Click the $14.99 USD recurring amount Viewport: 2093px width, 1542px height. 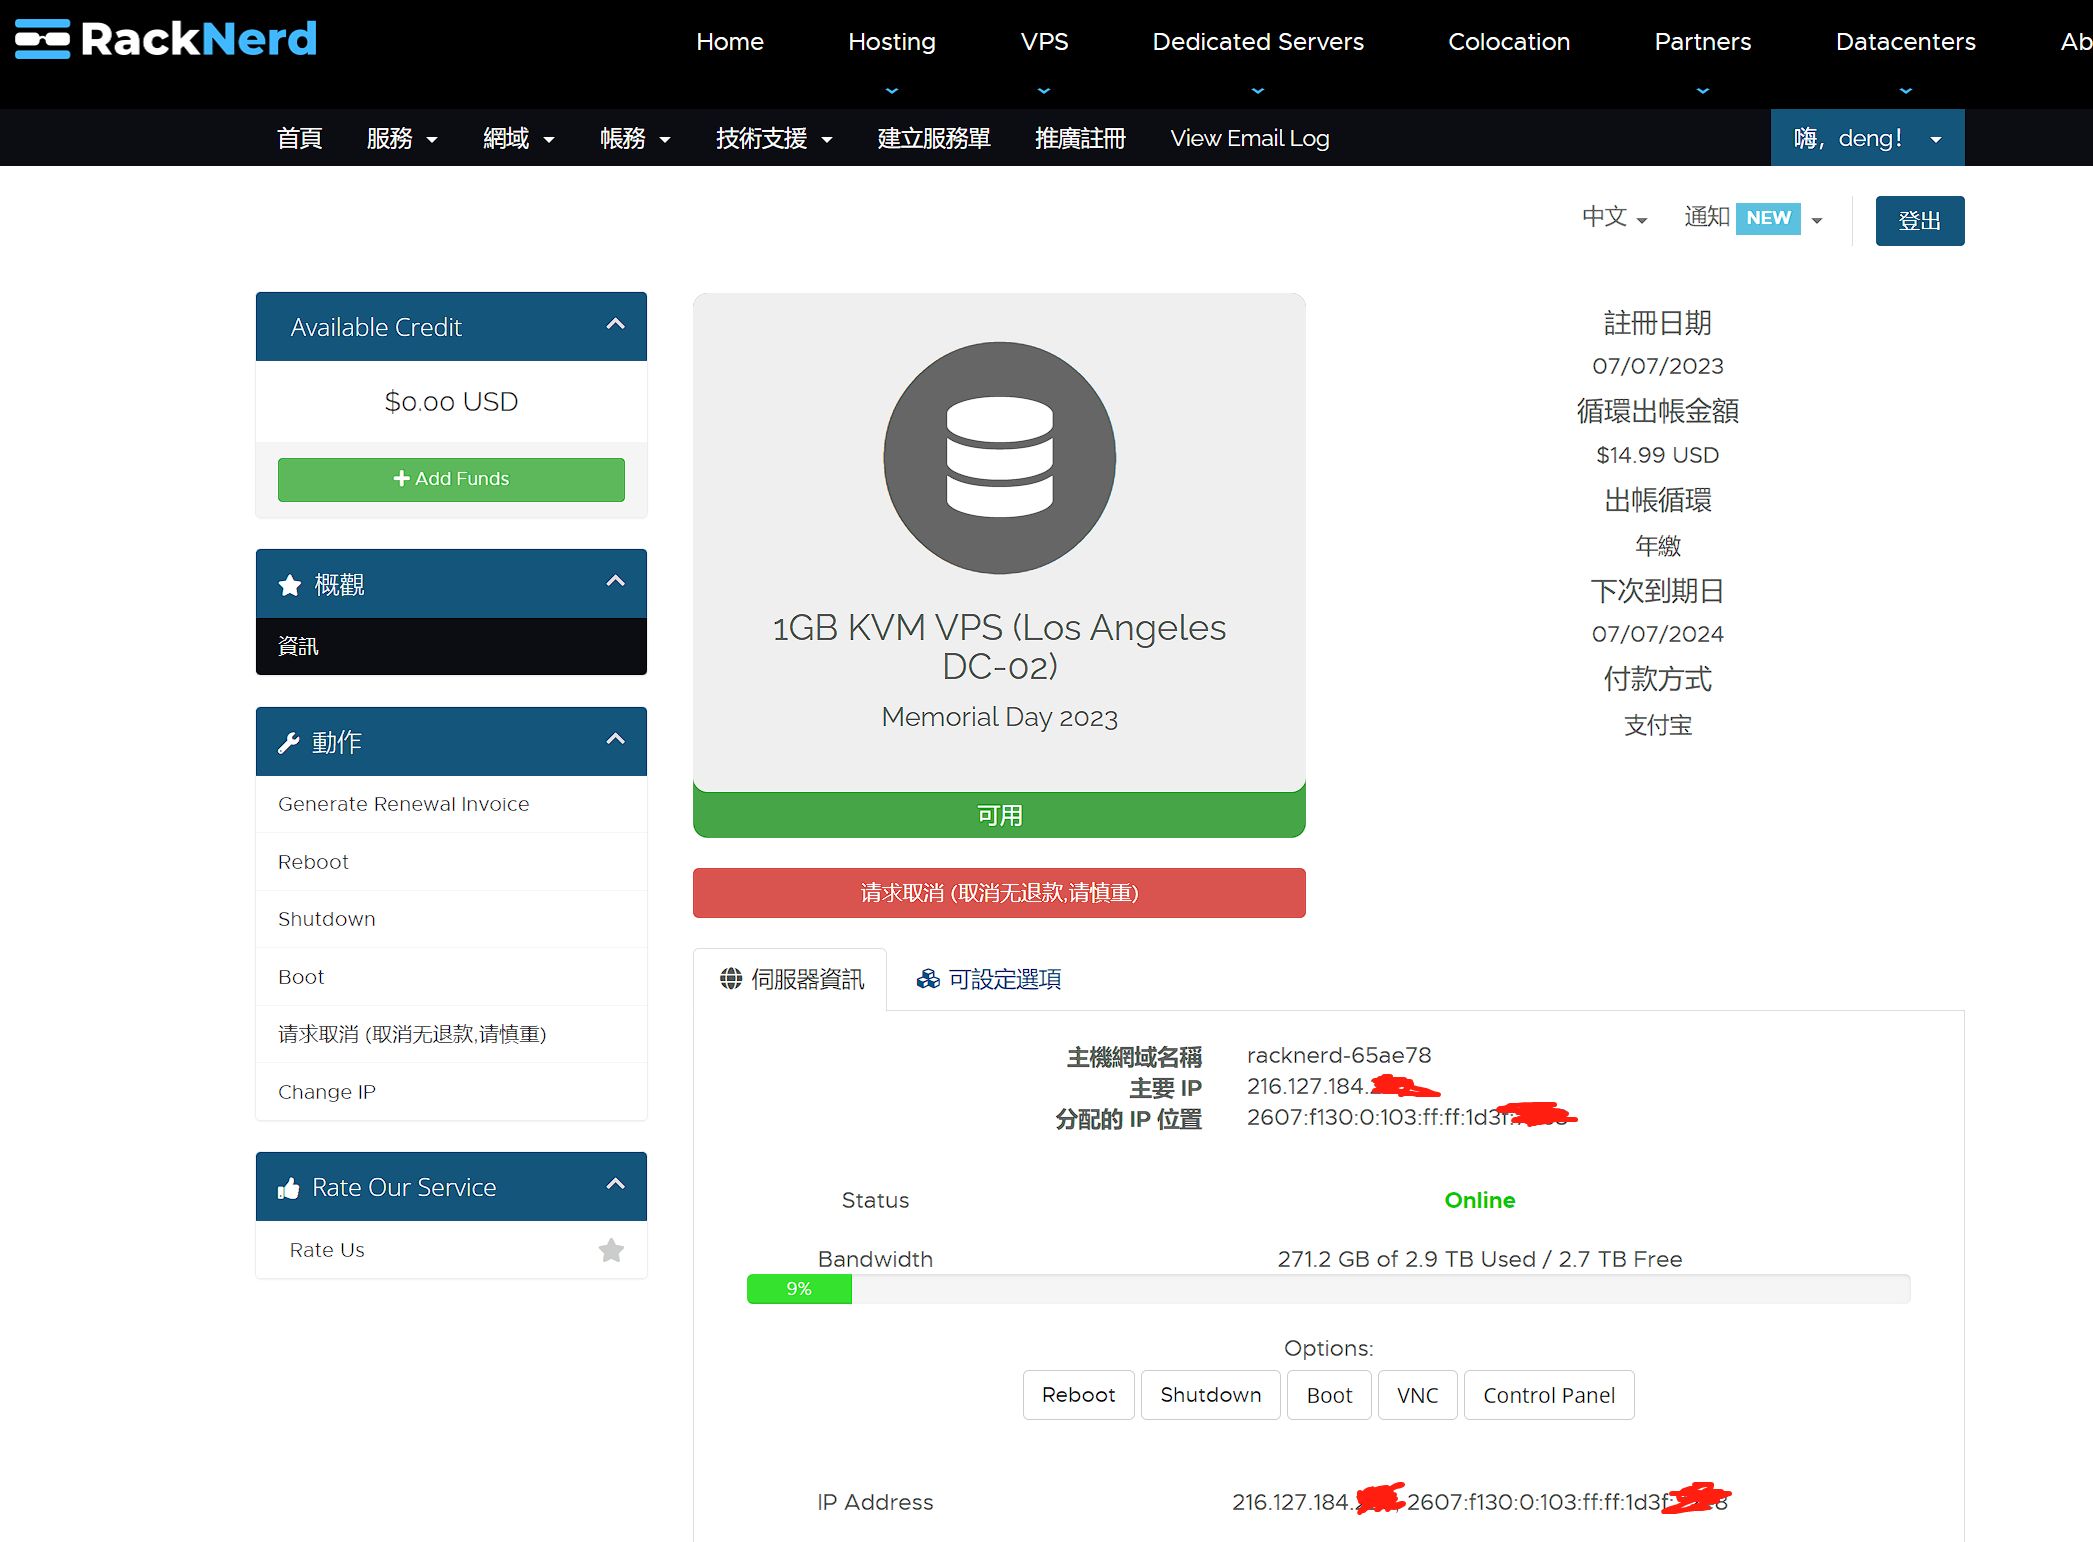coord(1657,455)
